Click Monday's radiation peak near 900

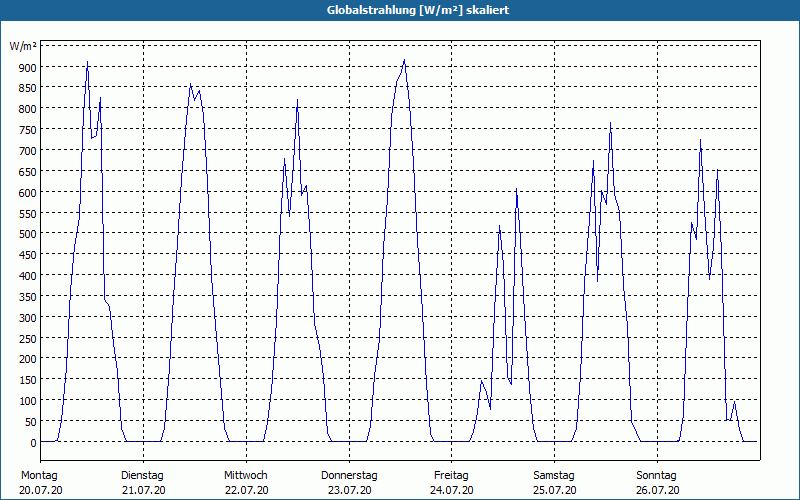[x=87, y=63]
